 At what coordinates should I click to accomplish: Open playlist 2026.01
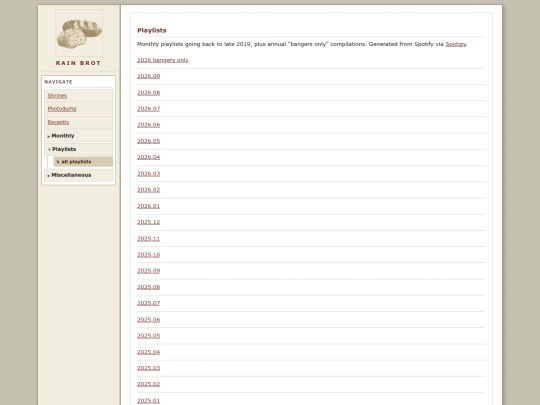148,206
